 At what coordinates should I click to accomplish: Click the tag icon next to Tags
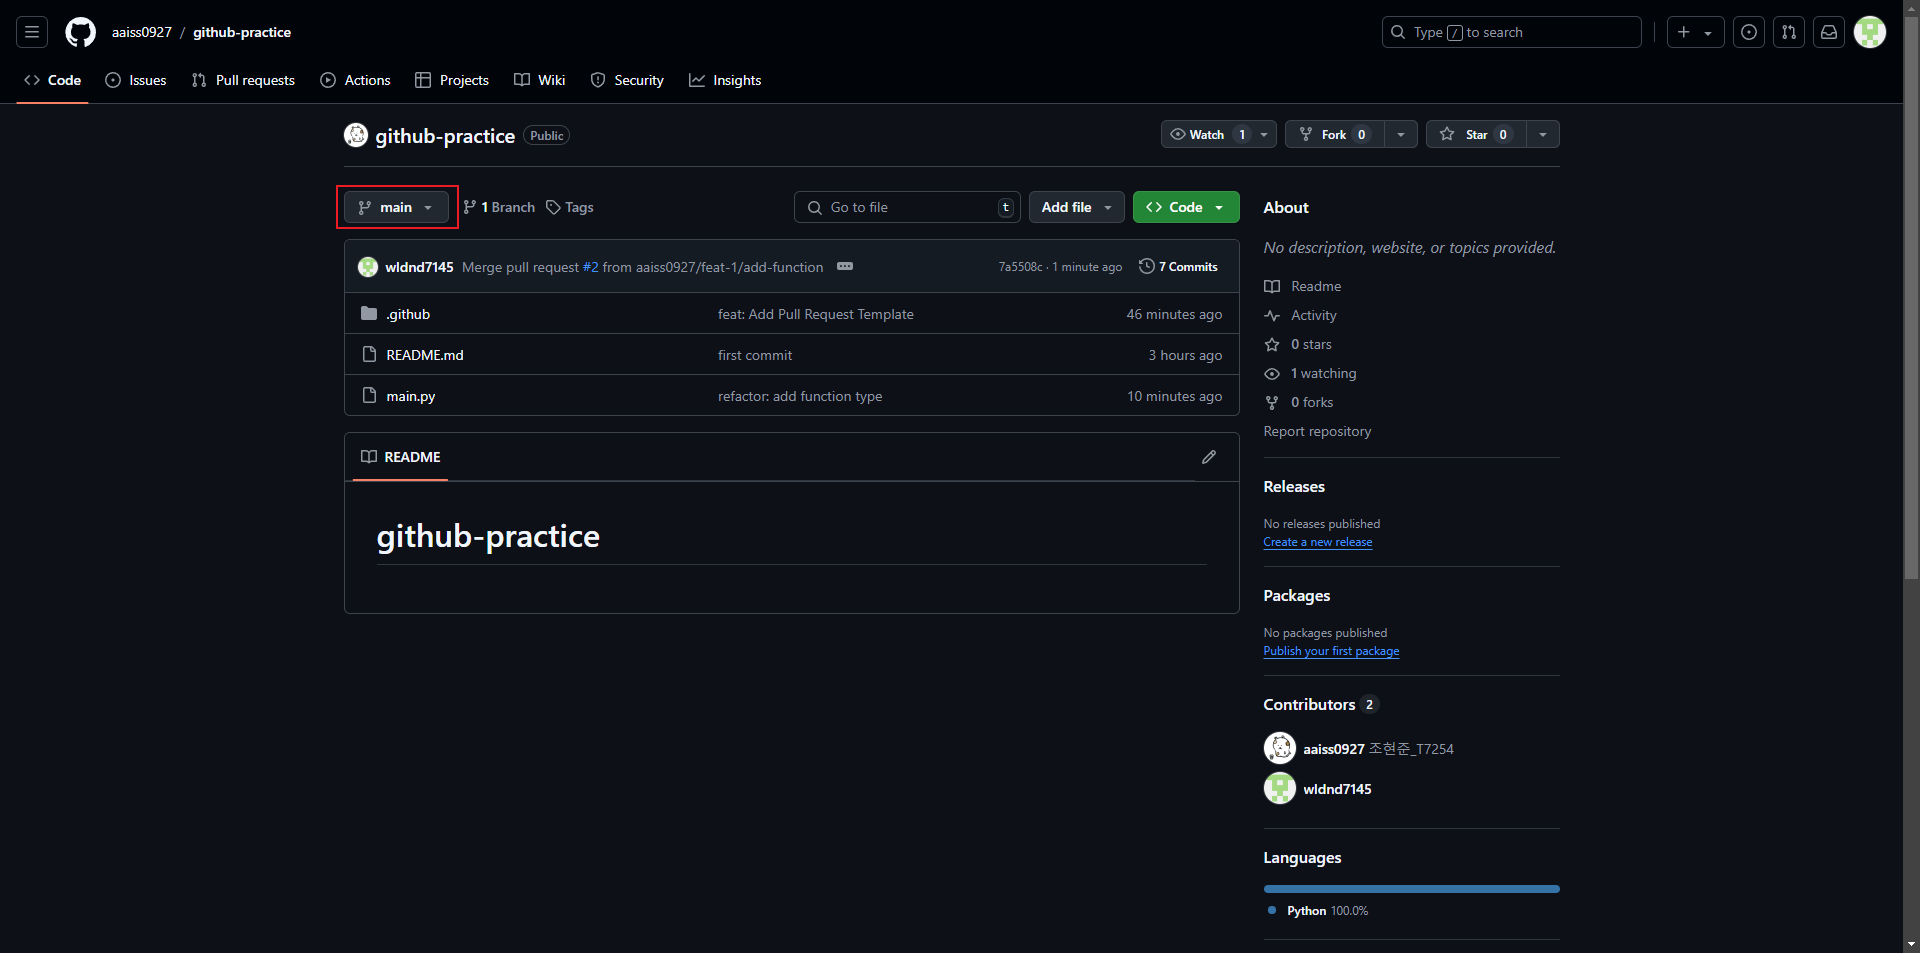[x=553, y=207]
